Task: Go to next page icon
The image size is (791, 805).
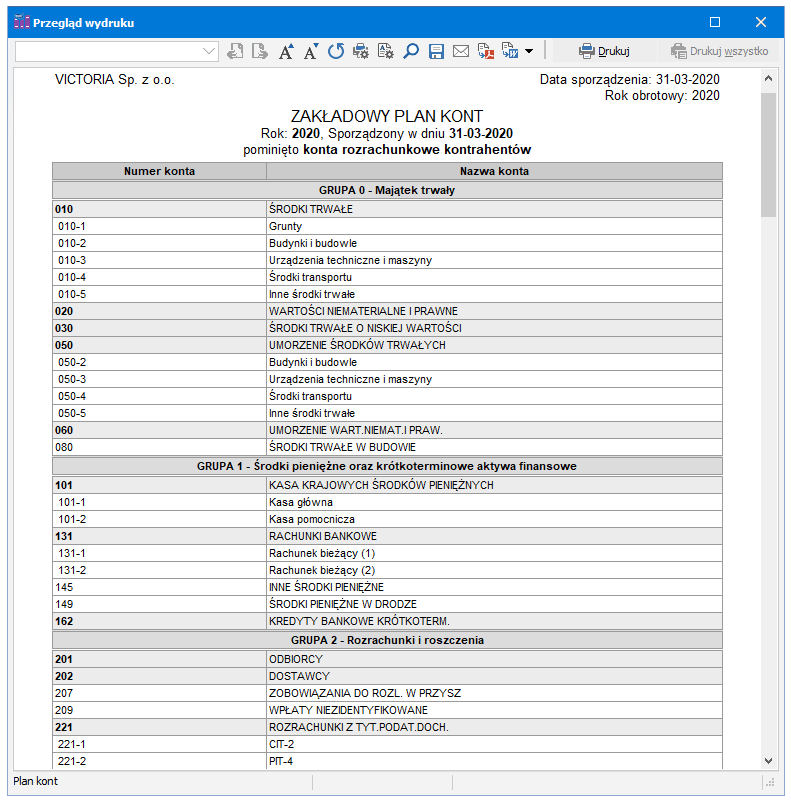Action: (260, 51)
